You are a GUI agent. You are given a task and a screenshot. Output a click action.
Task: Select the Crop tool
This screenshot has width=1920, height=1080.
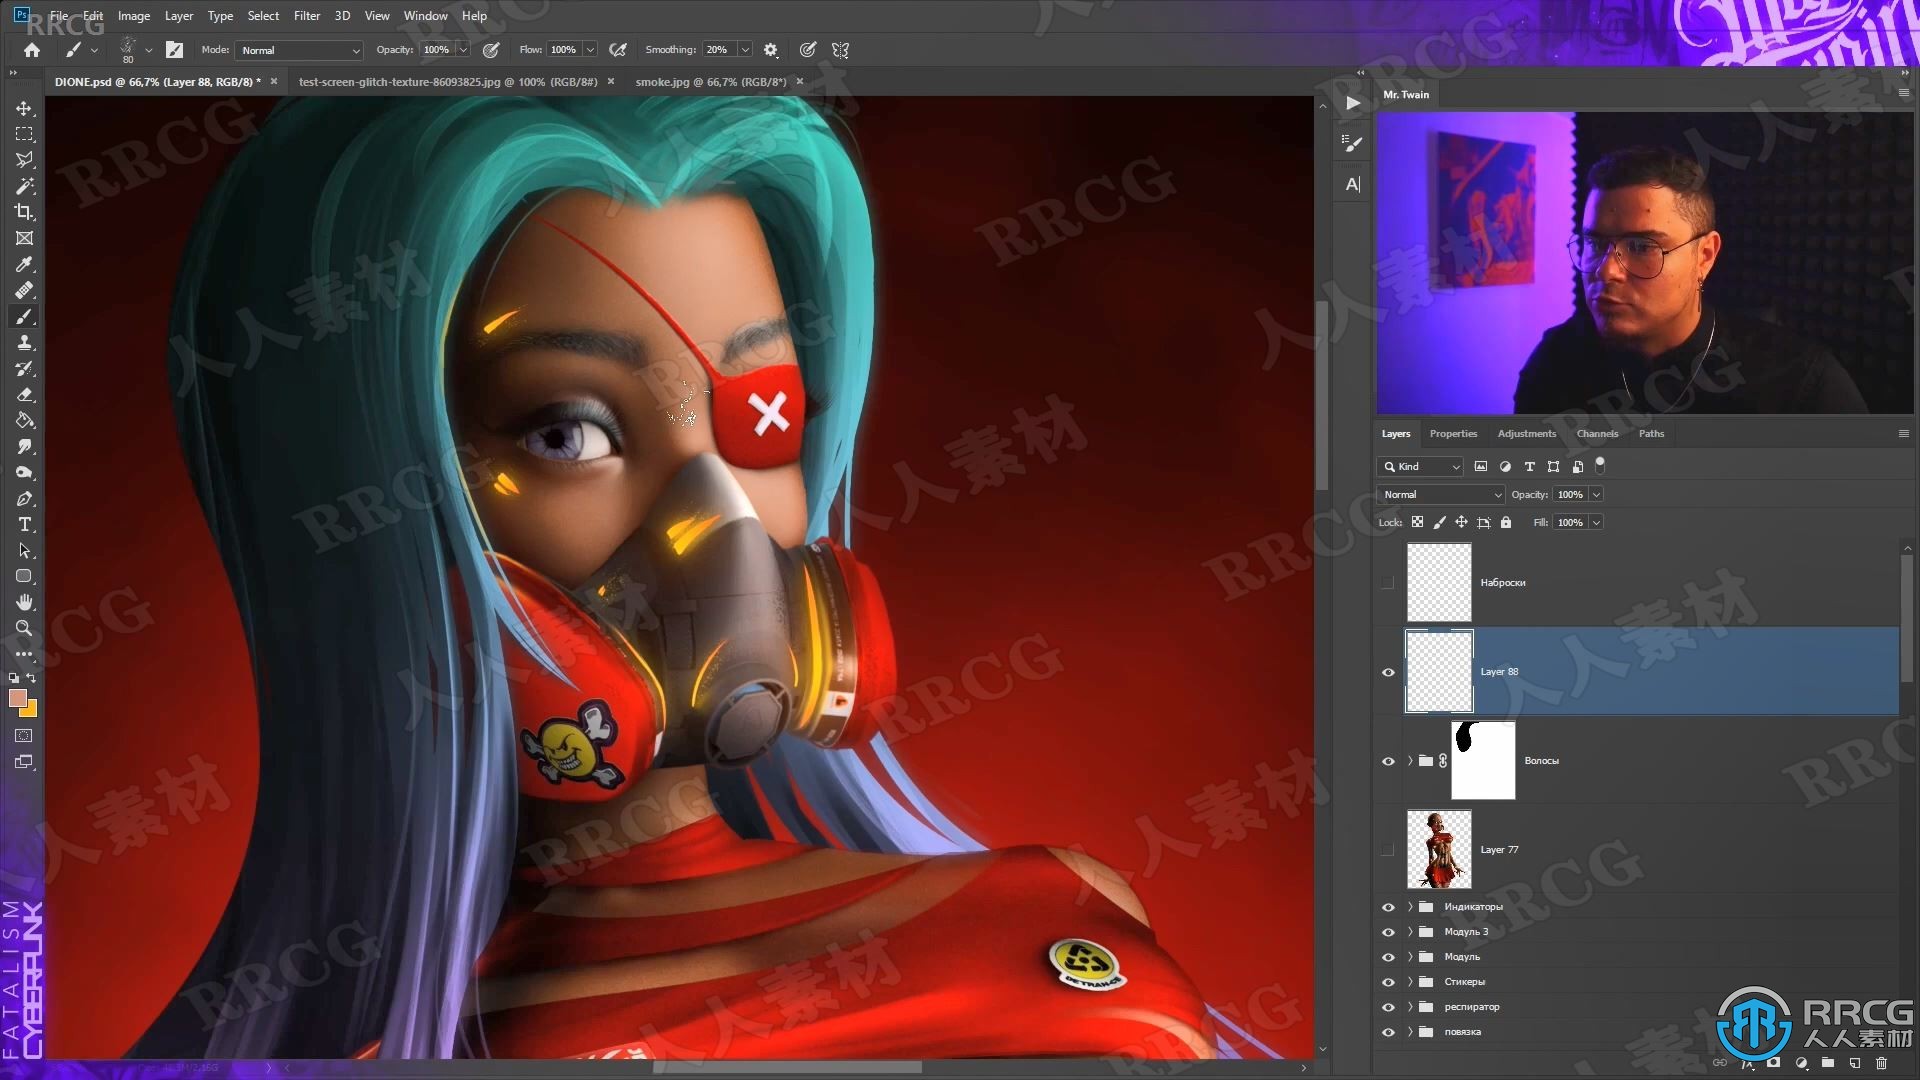point(24,212)
